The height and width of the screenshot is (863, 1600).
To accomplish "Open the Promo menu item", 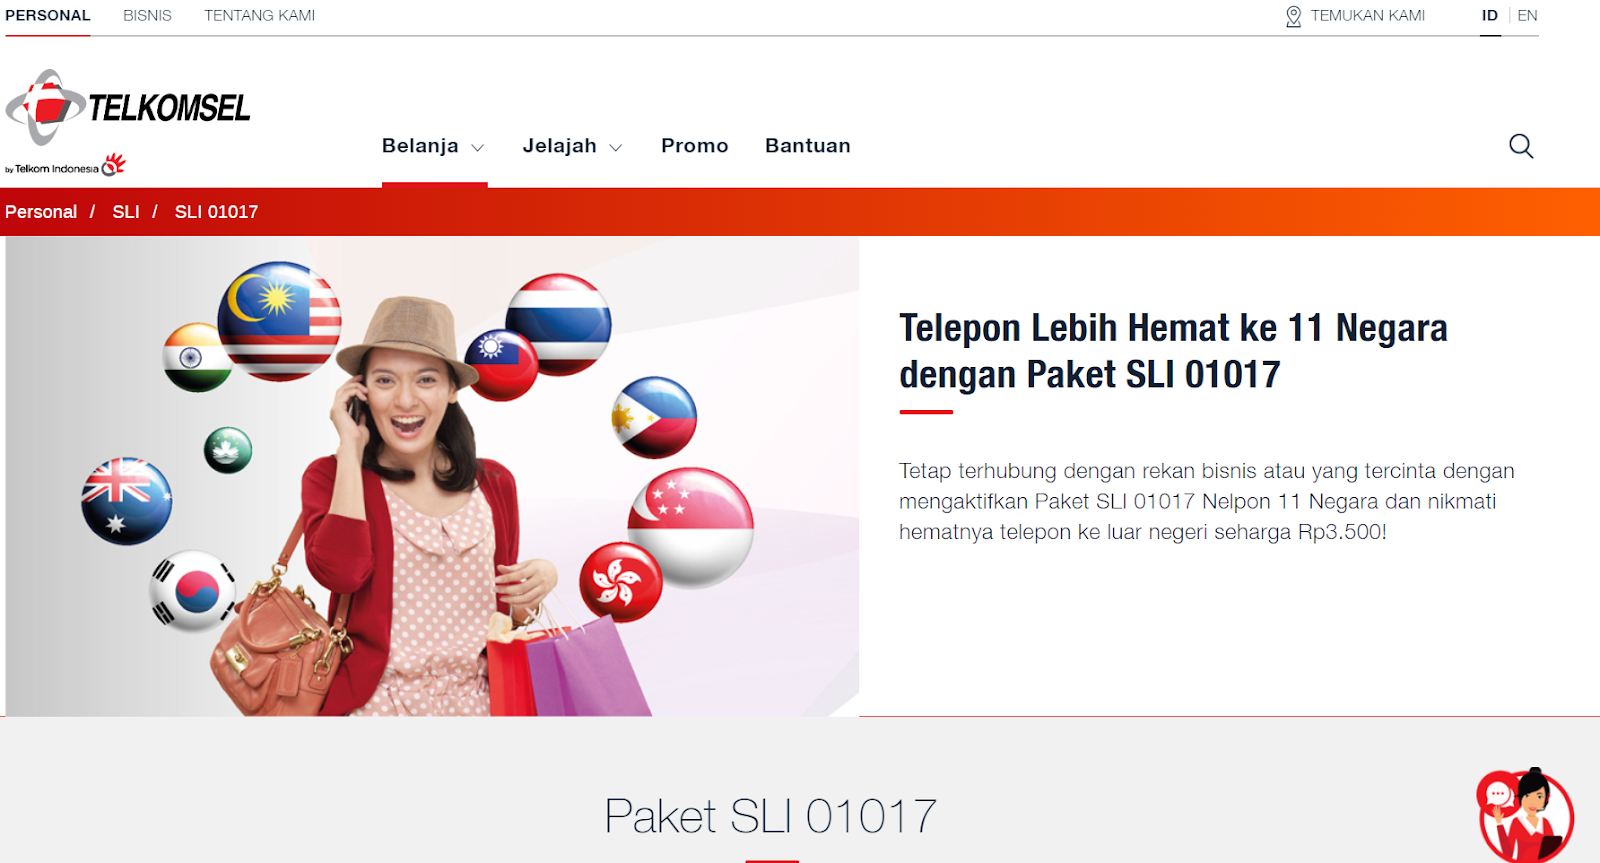I will pos(695,146).
